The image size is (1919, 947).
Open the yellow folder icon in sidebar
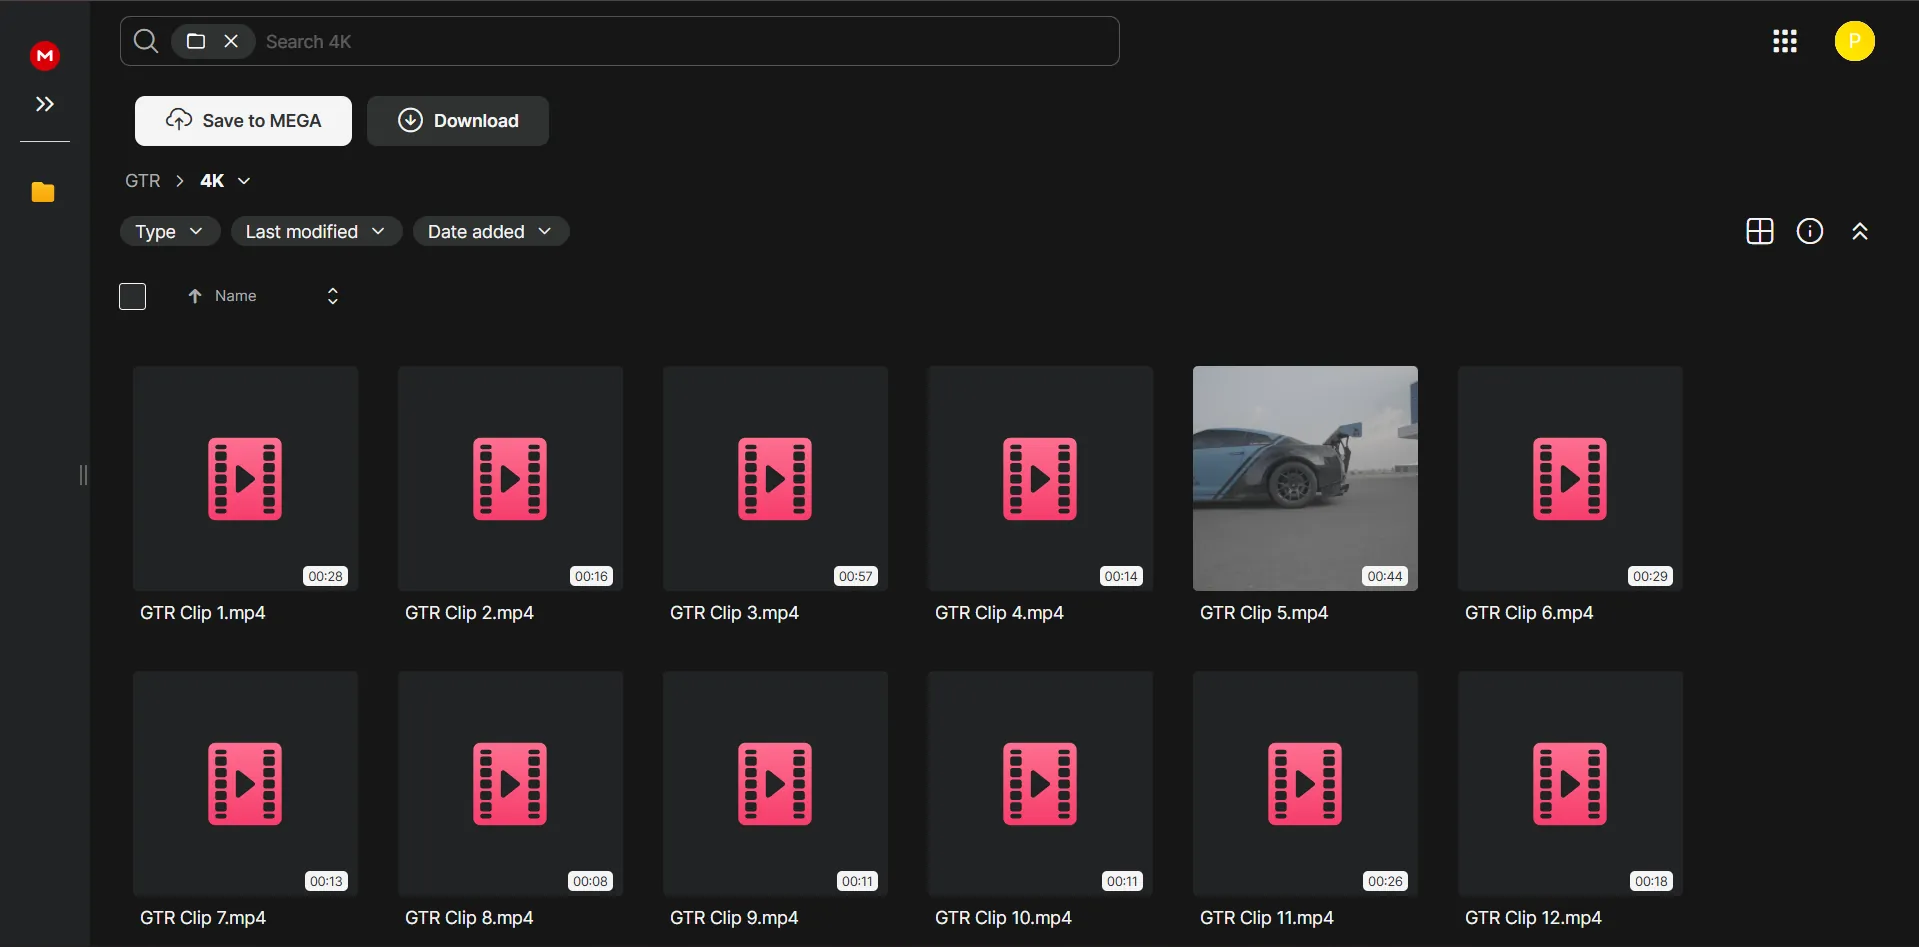pos(43,192)
